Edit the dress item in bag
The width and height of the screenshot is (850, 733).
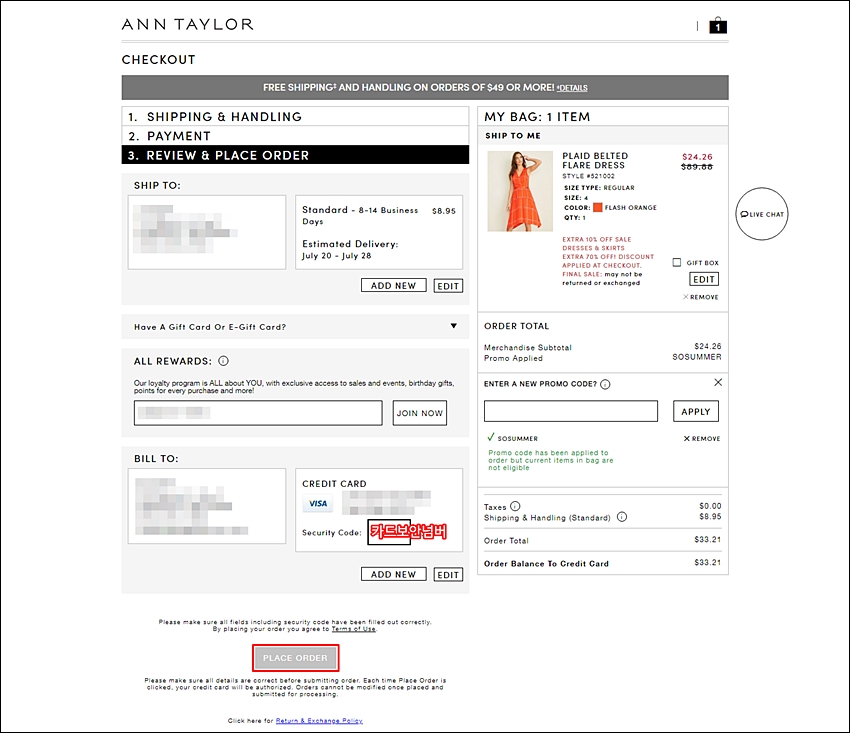[704, 279]
